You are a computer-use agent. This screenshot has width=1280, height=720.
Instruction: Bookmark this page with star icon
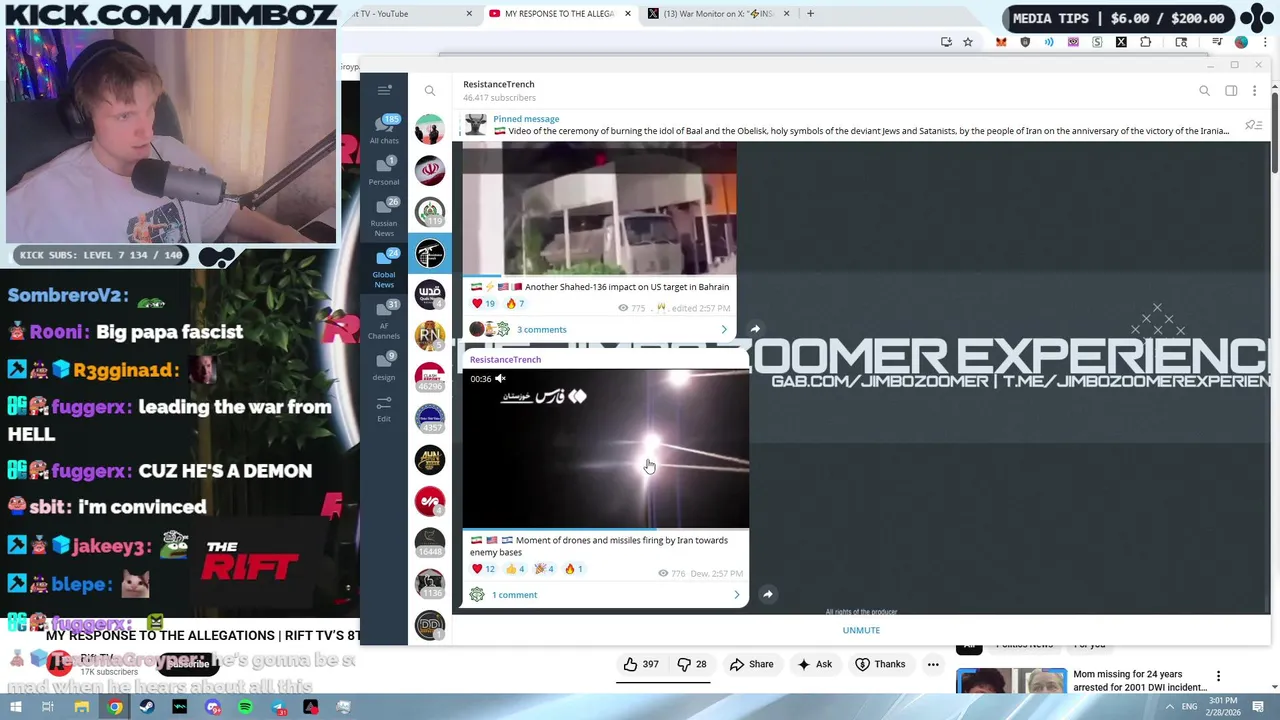[968, 42]
